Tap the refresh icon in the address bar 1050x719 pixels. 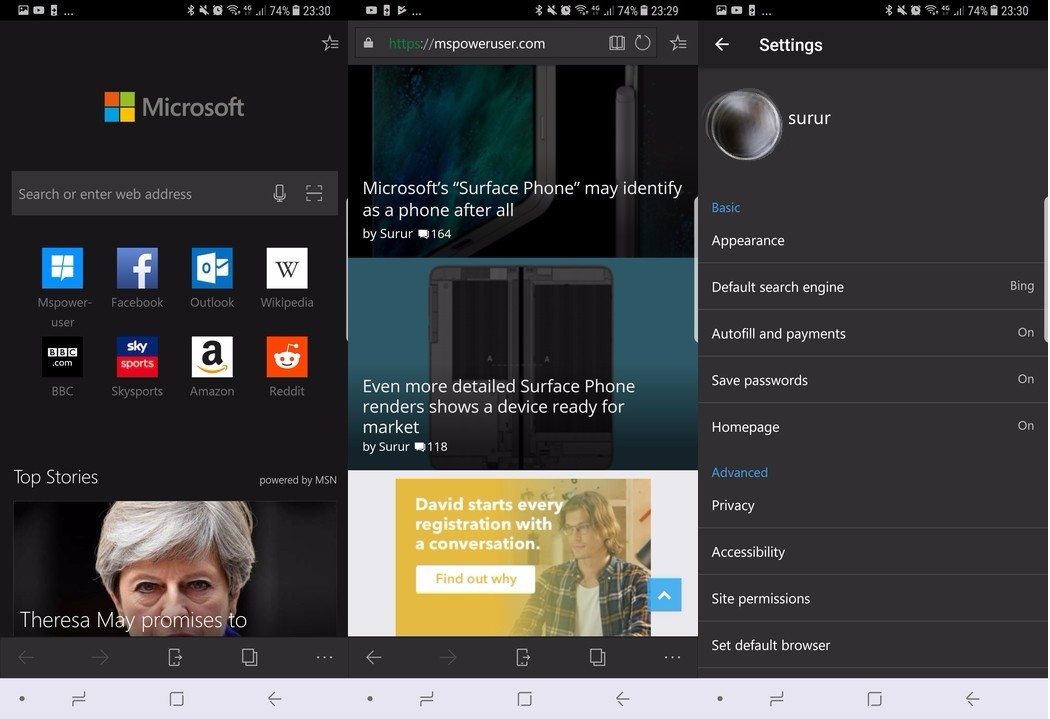click(x=642, y=43)
